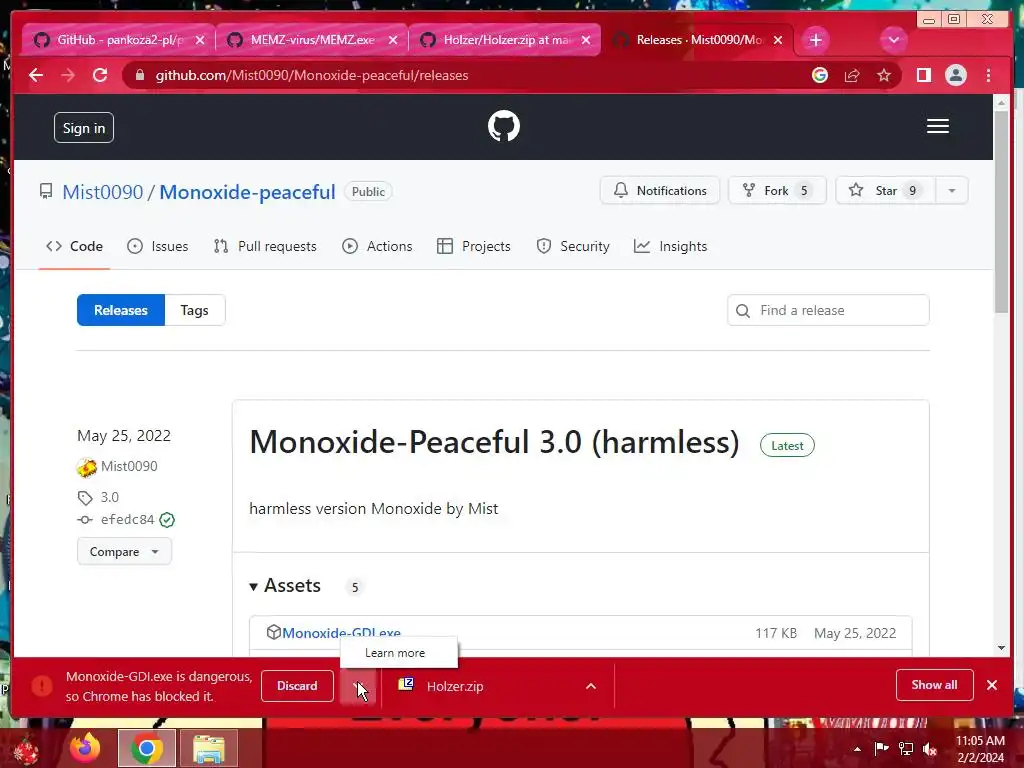Discard the blocked Monoxide-GDI.exe download

pos(297,686)
